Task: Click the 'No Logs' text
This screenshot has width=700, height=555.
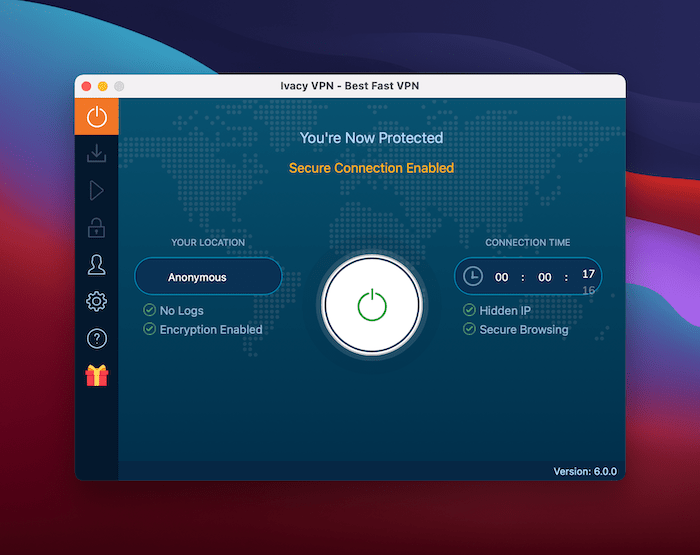Action: [x=182, y=310]
